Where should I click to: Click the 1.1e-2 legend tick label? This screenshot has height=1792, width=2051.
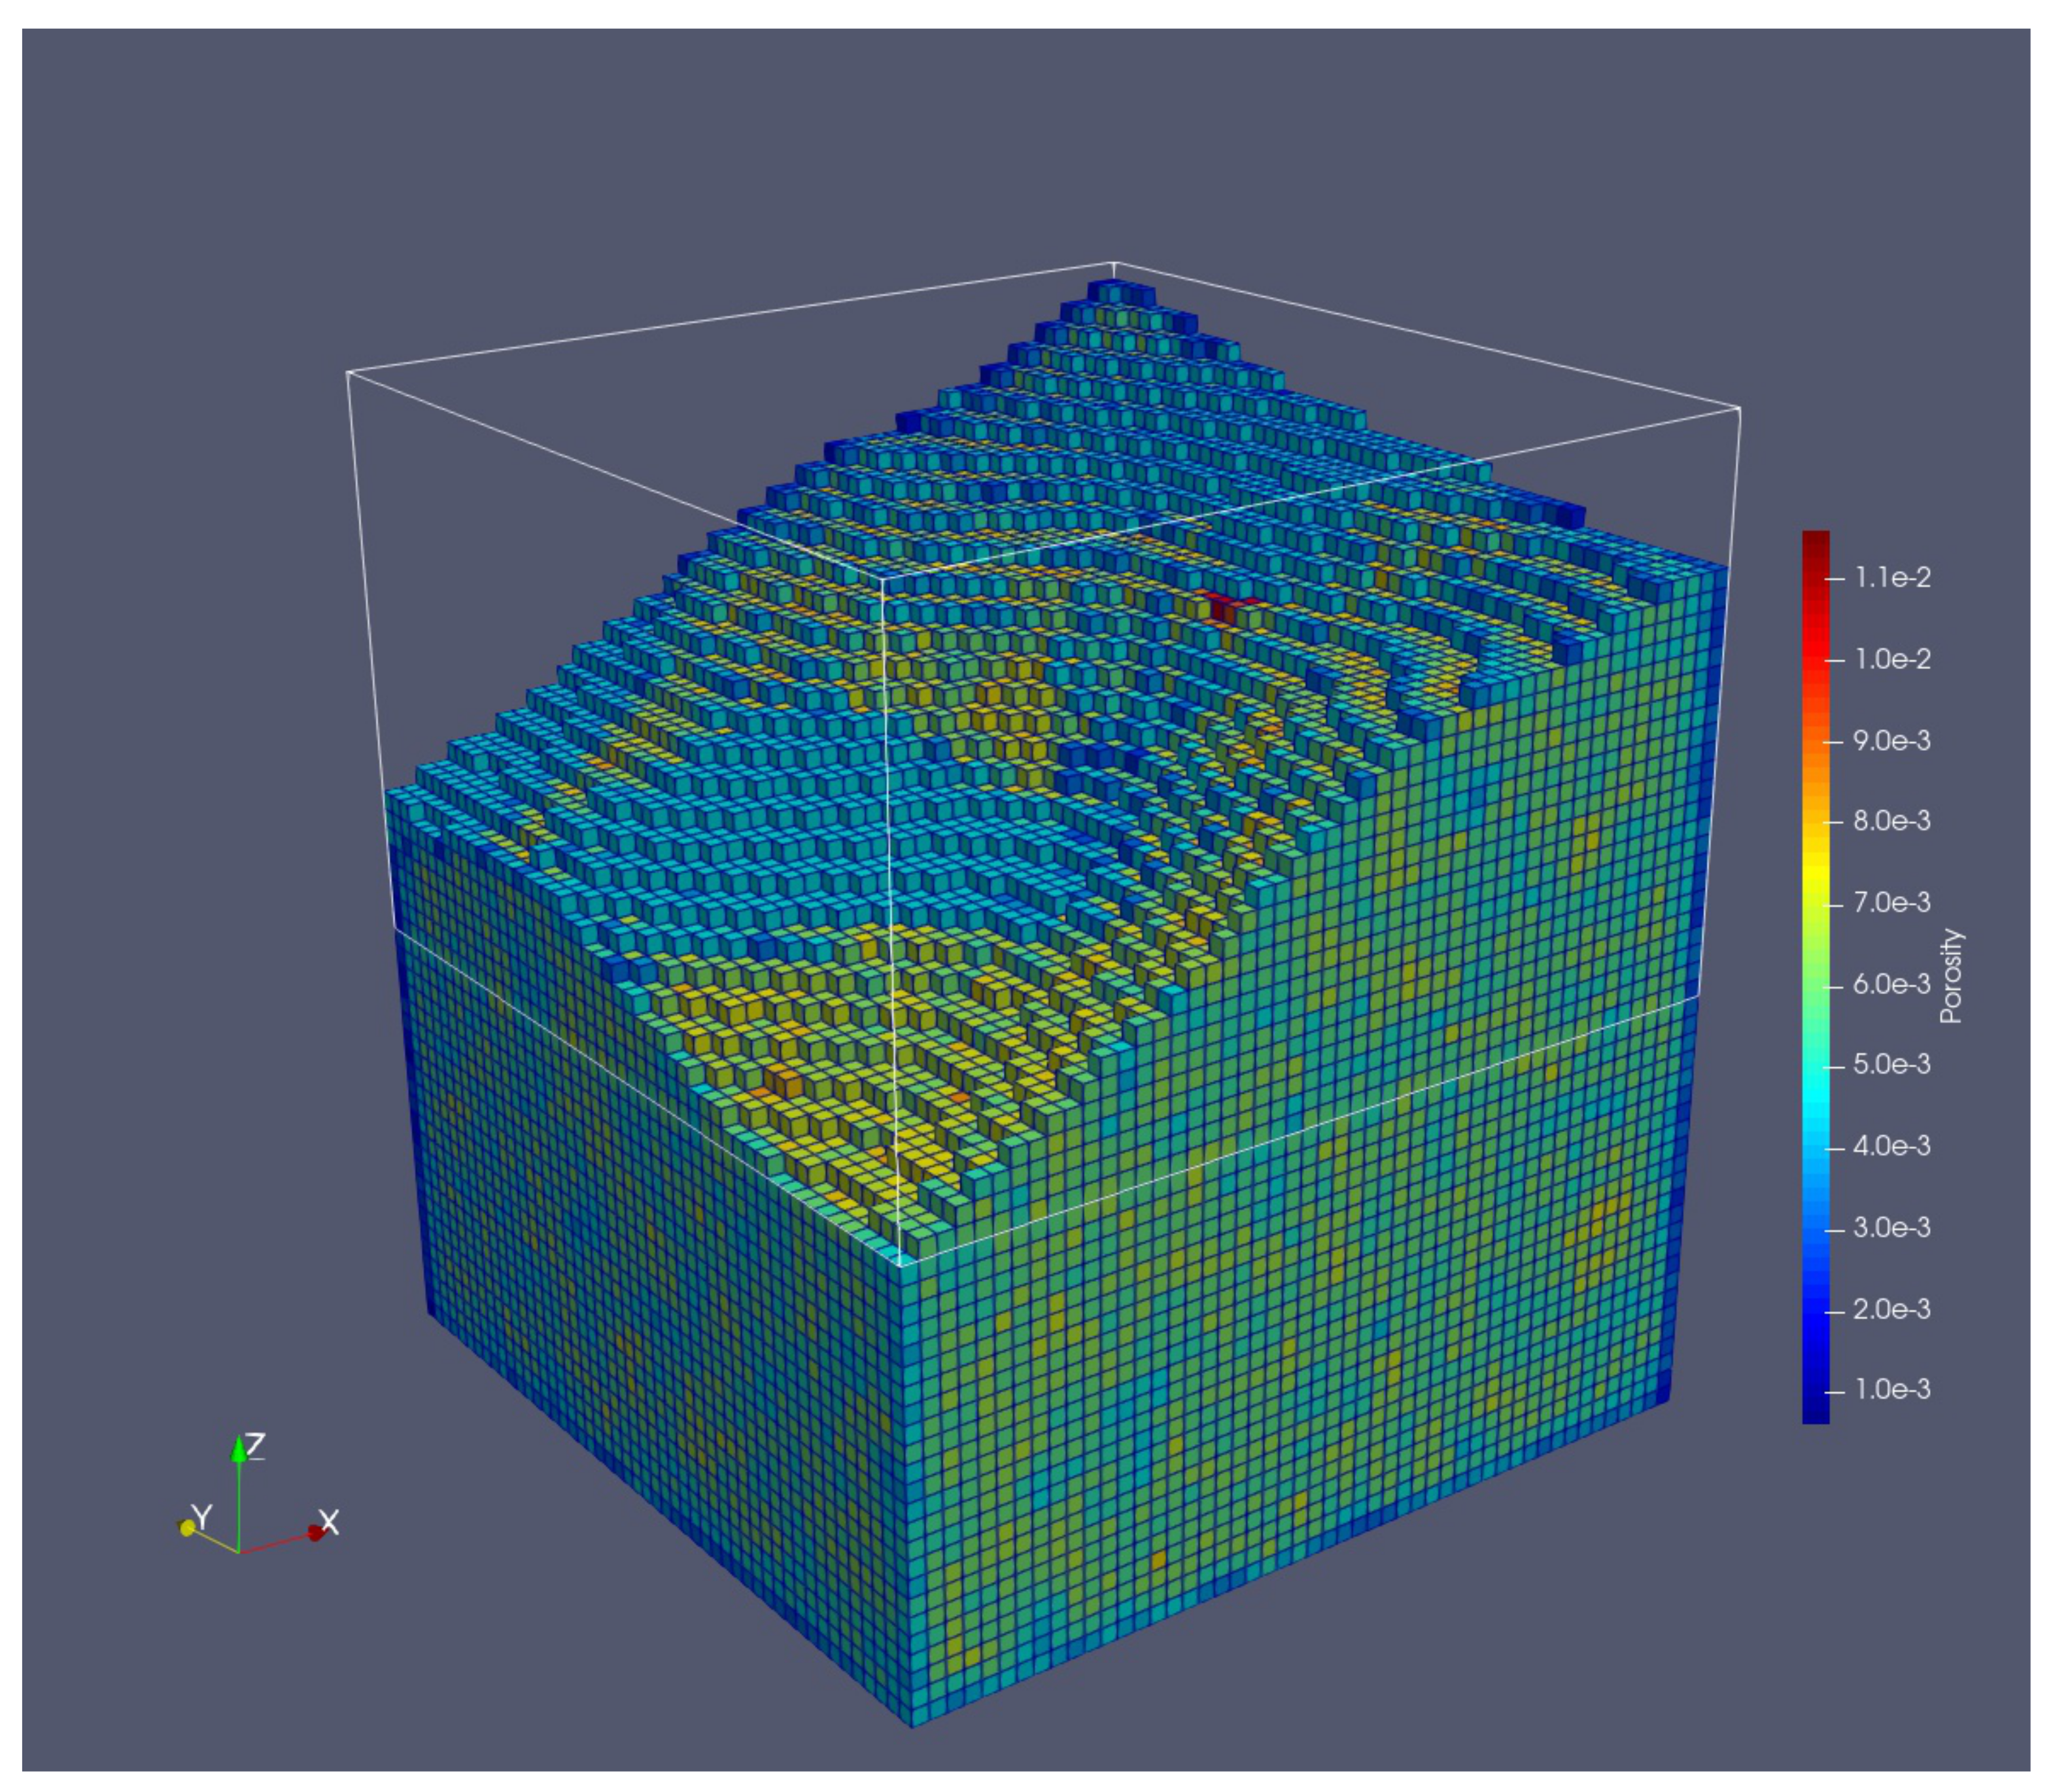(1892, 577)
